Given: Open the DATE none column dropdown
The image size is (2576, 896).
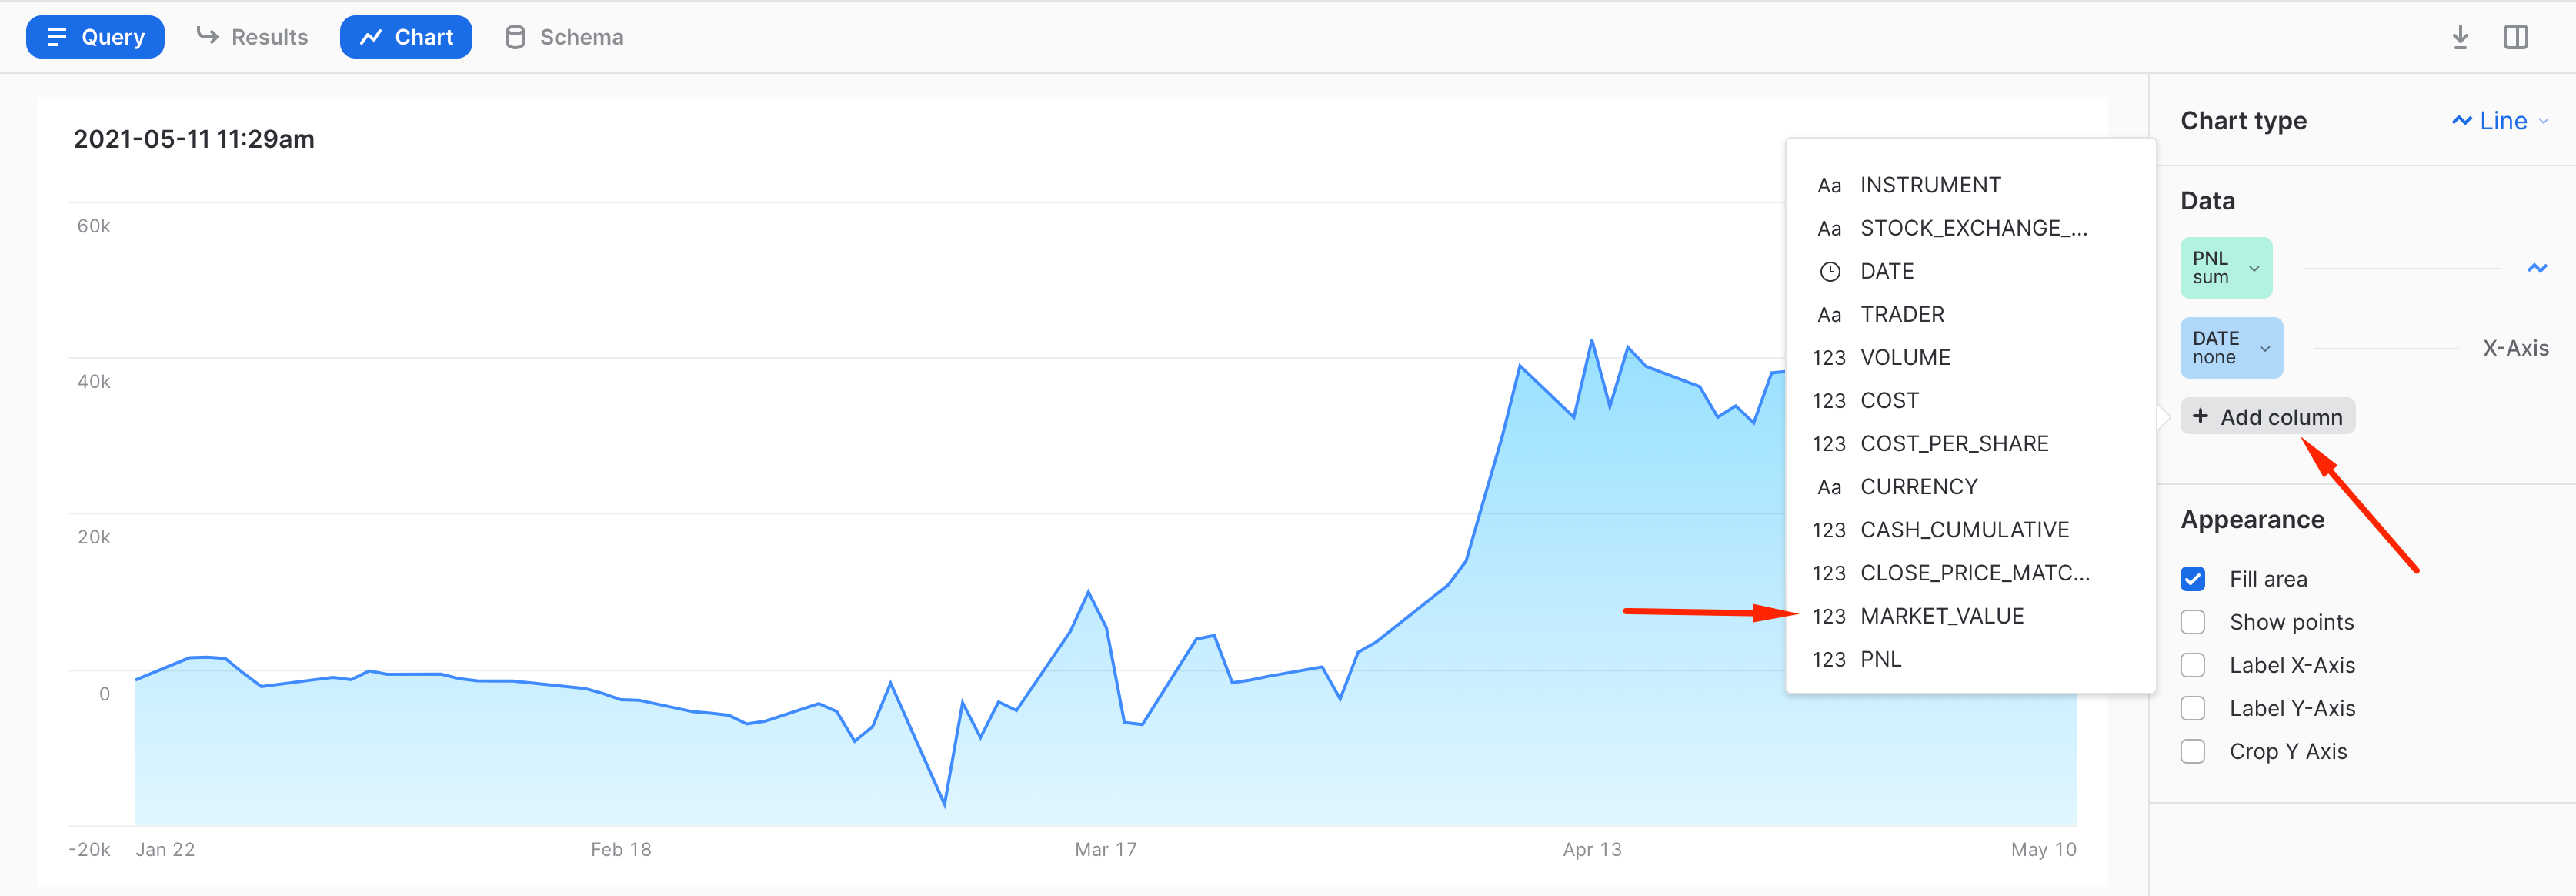Looking at the screenshot, I should click(x=2231, y=348).
